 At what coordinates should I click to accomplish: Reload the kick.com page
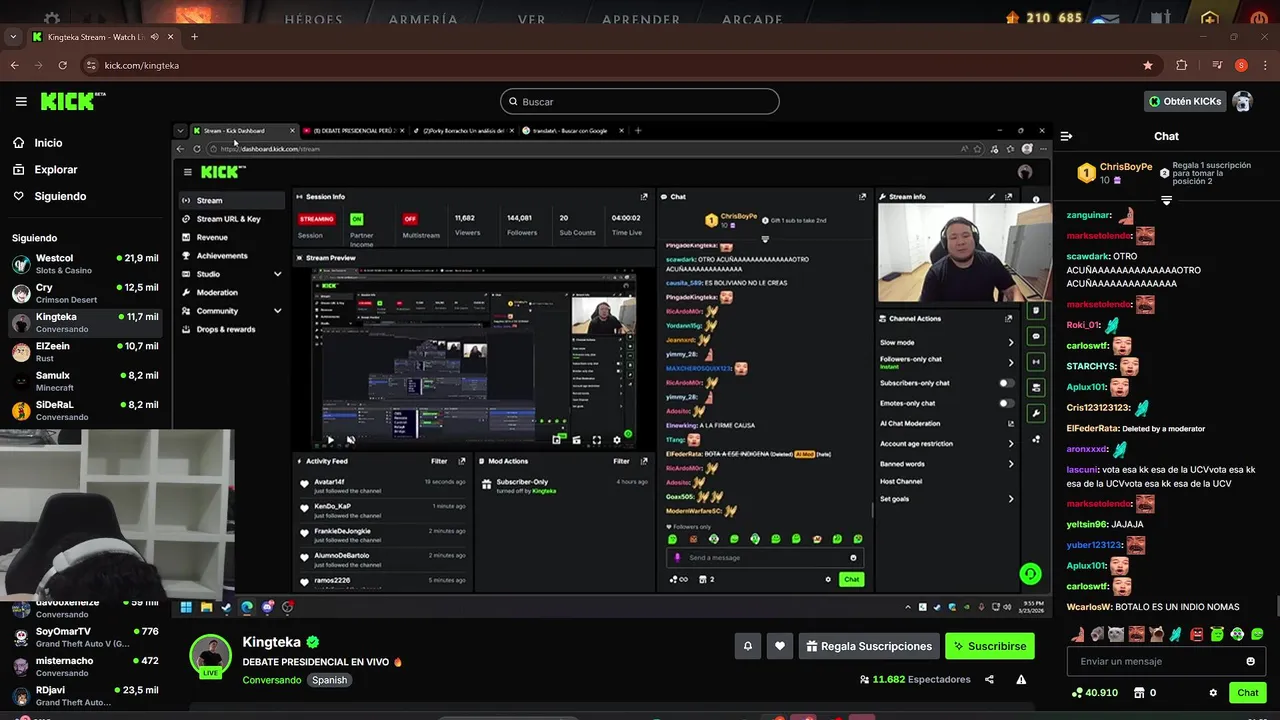[x=63, y=65]
